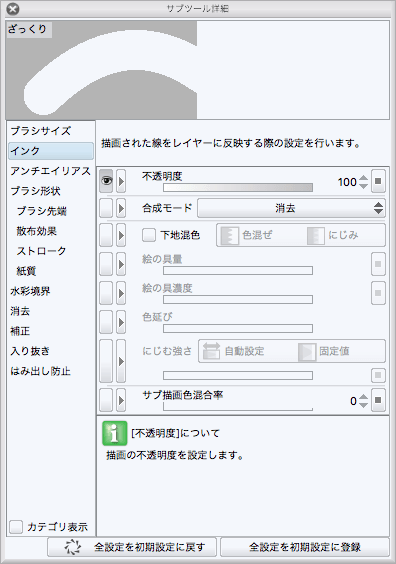Toggle tool property visibility for サブ描画色混合率 row
This screenshot has height=564, width=396.
pos(106,400)
